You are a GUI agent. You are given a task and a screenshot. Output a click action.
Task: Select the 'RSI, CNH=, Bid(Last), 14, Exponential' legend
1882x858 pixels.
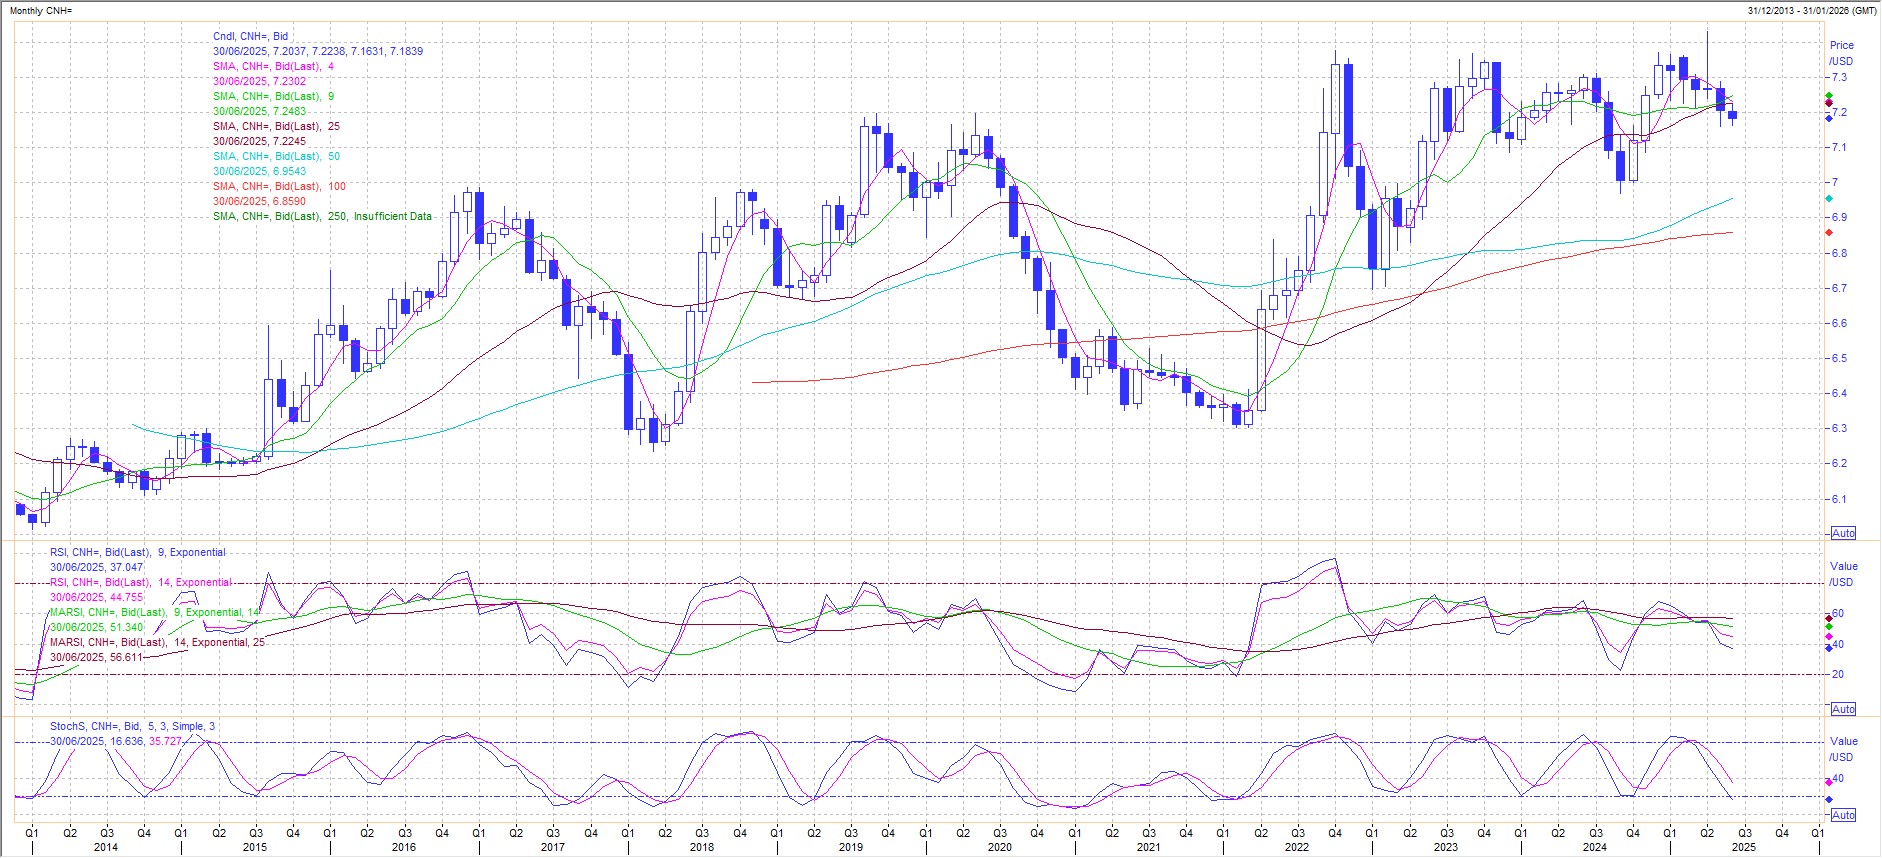141,582
